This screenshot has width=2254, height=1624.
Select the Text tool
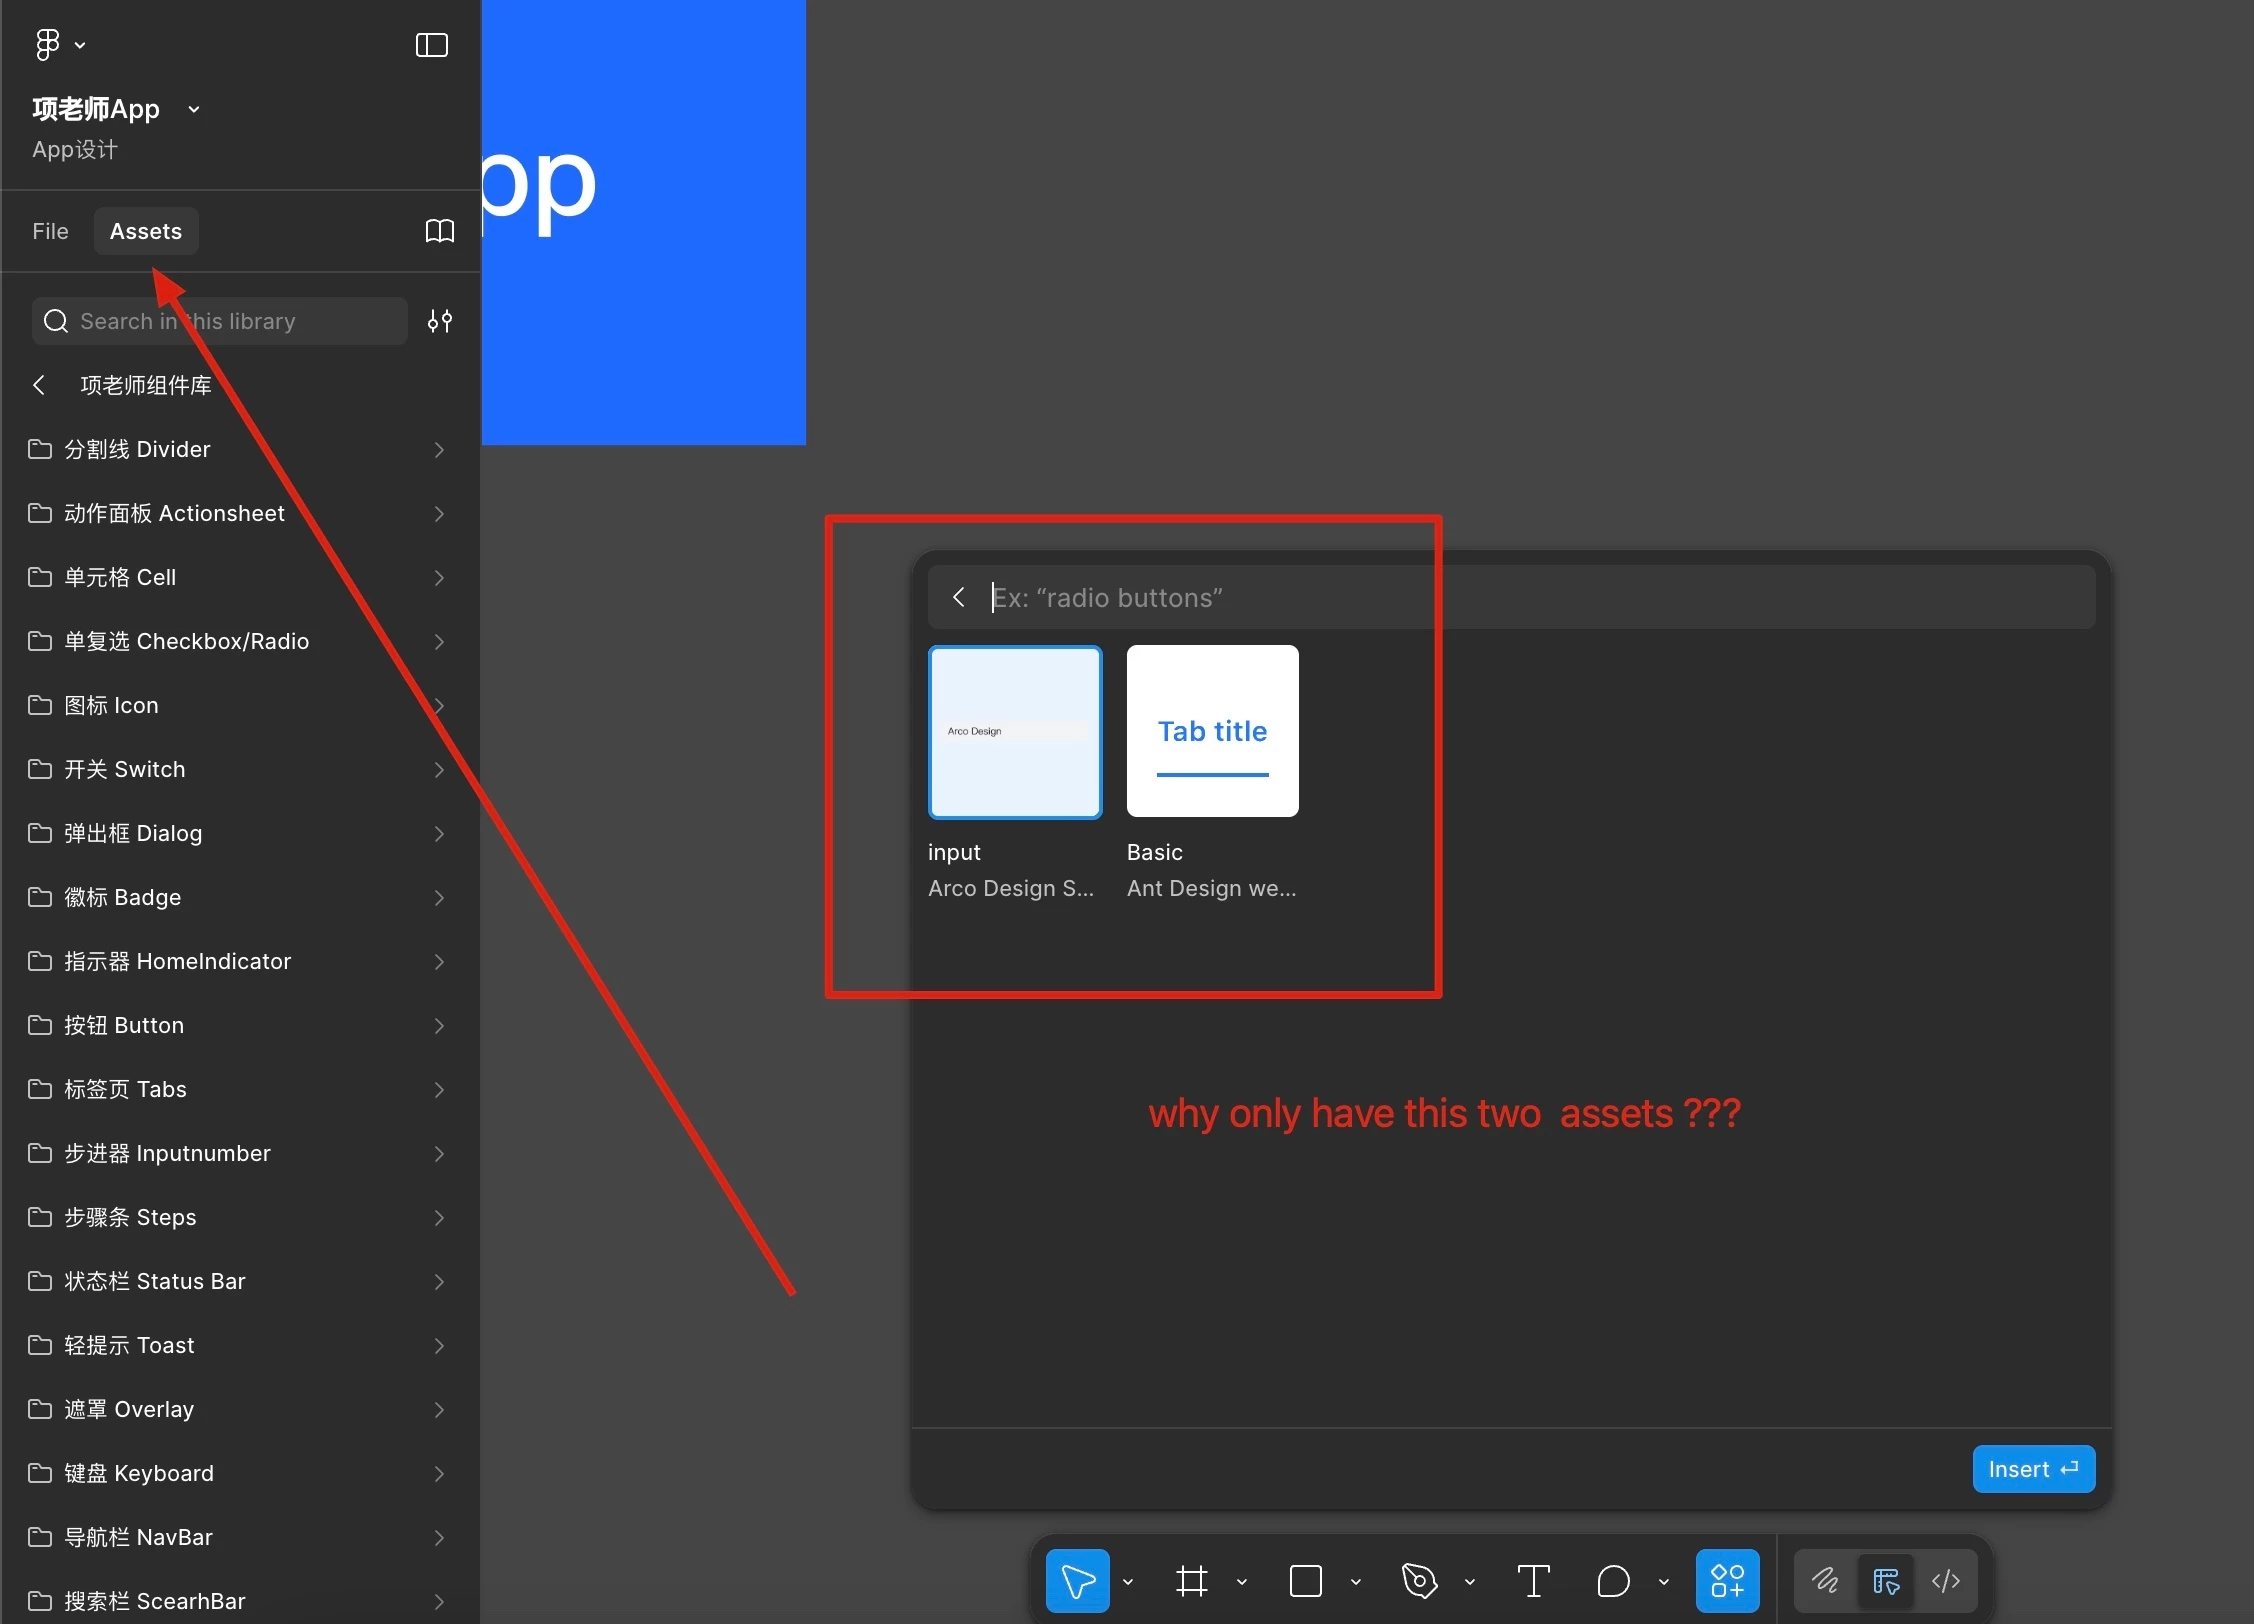tap(1533, 1581)
